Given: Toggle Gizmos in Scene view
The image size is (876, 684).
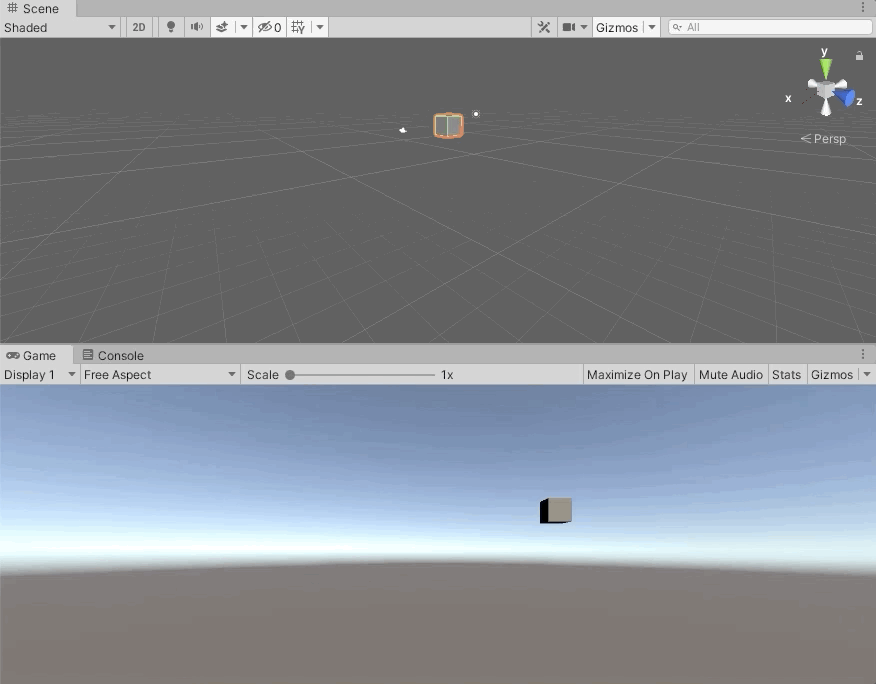Looking at the screenshot, I should coord(617,27).
